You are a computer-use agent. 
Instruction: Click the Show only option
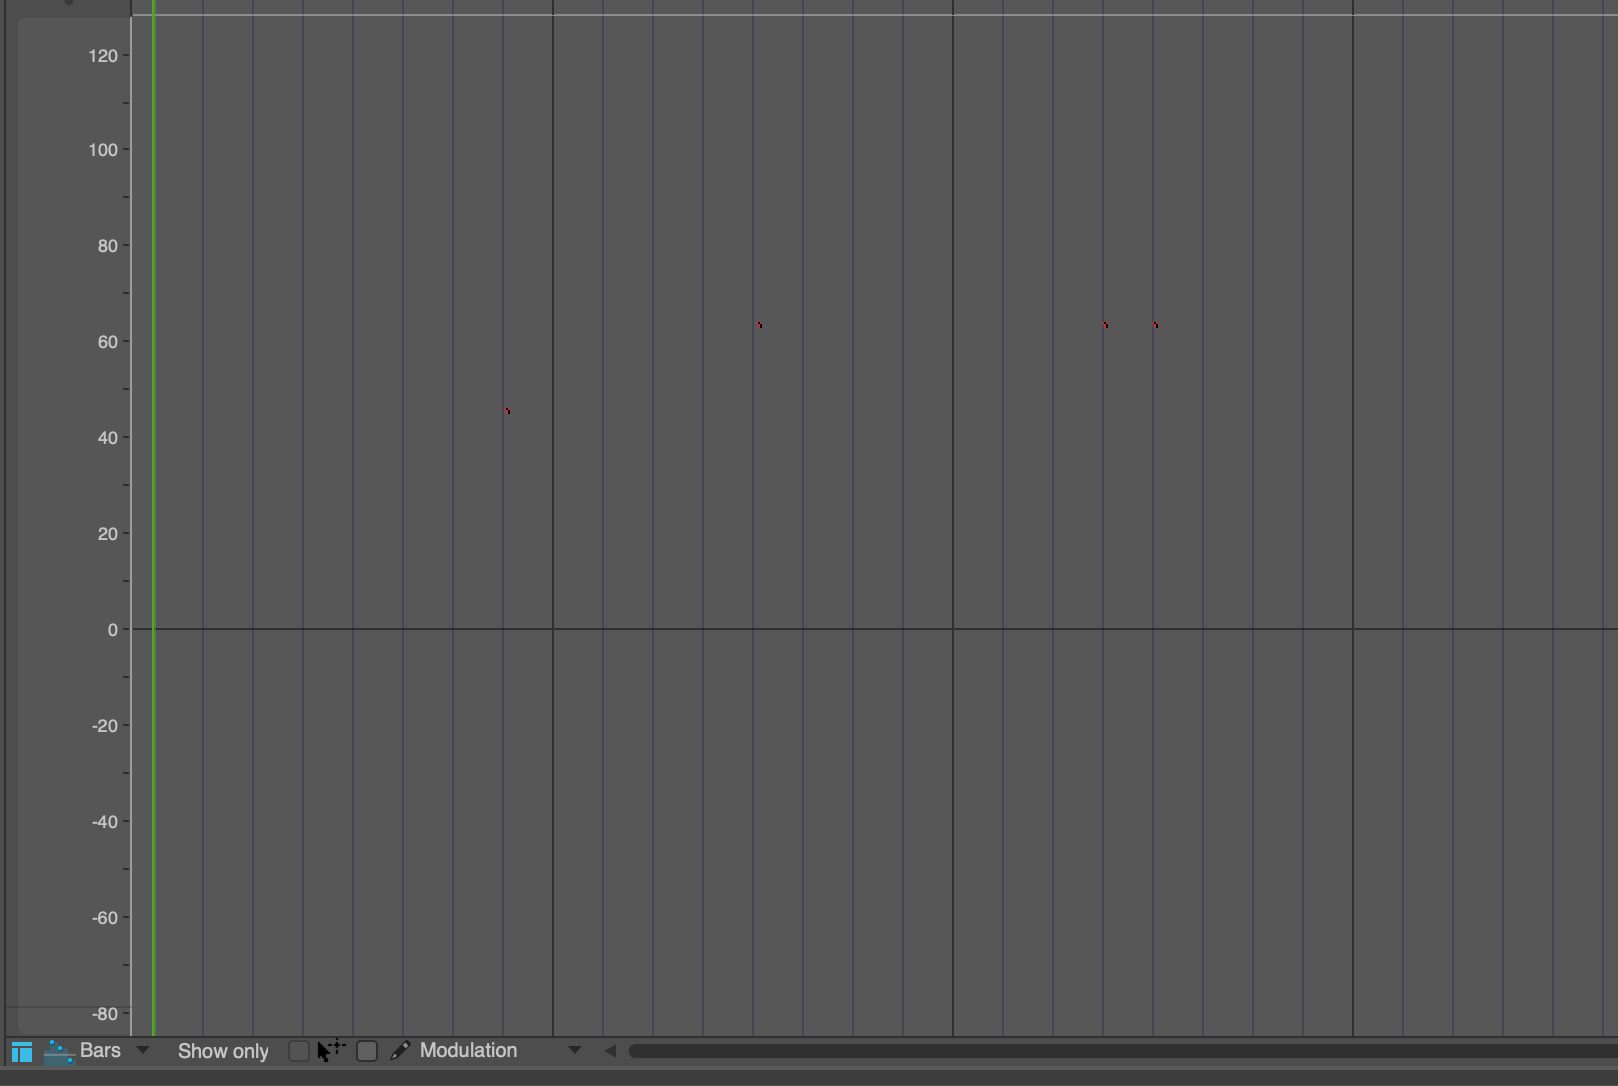coord(223,1051)
